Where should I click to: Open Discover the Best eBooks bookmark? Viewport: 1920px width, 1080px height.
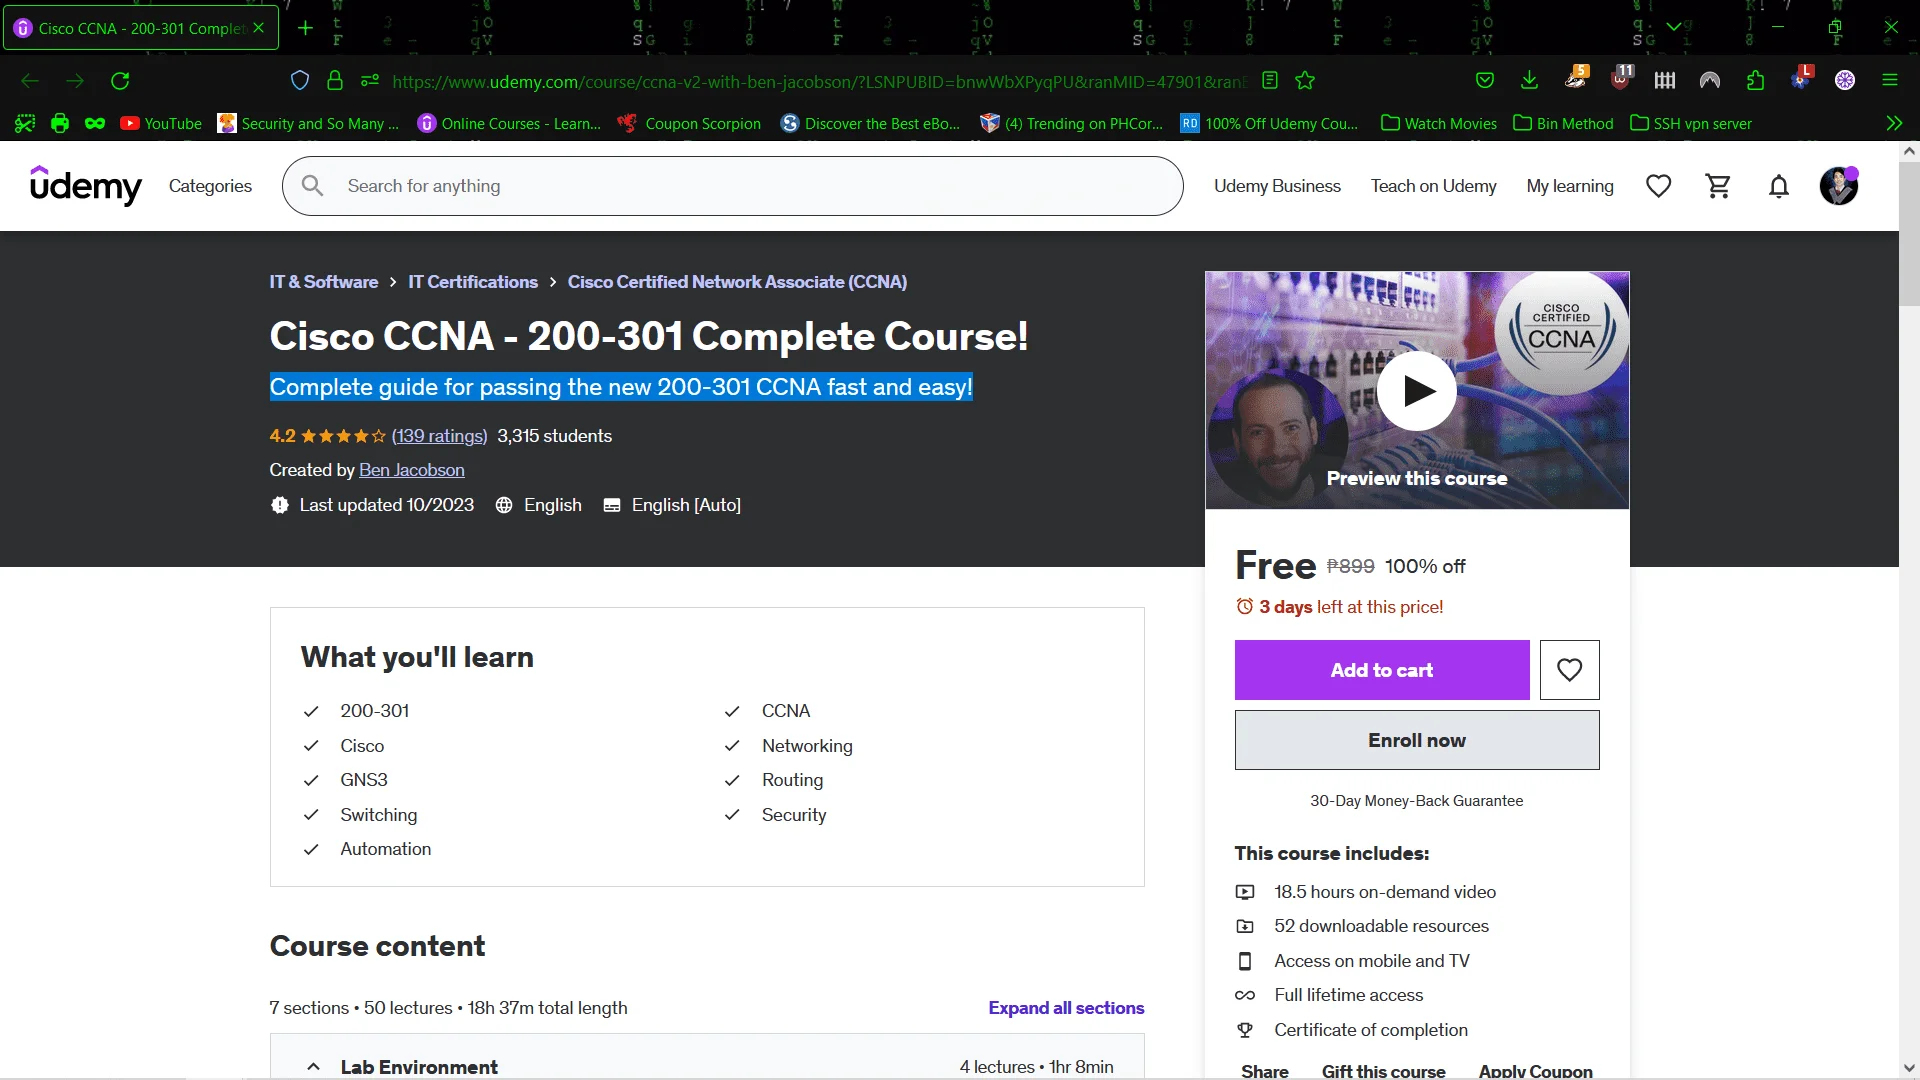point(870,123)
